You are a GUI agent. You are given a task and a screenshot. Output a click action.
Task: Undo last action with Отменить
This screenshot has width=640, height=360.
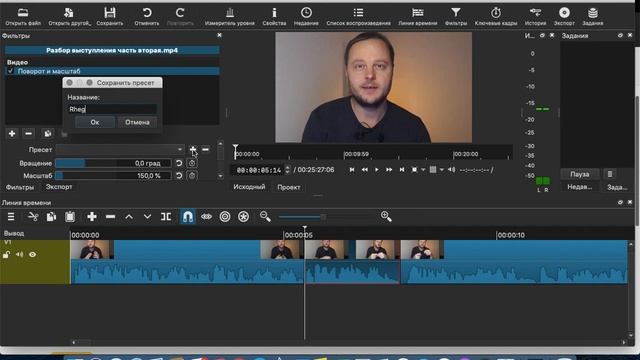coord(147,16)
